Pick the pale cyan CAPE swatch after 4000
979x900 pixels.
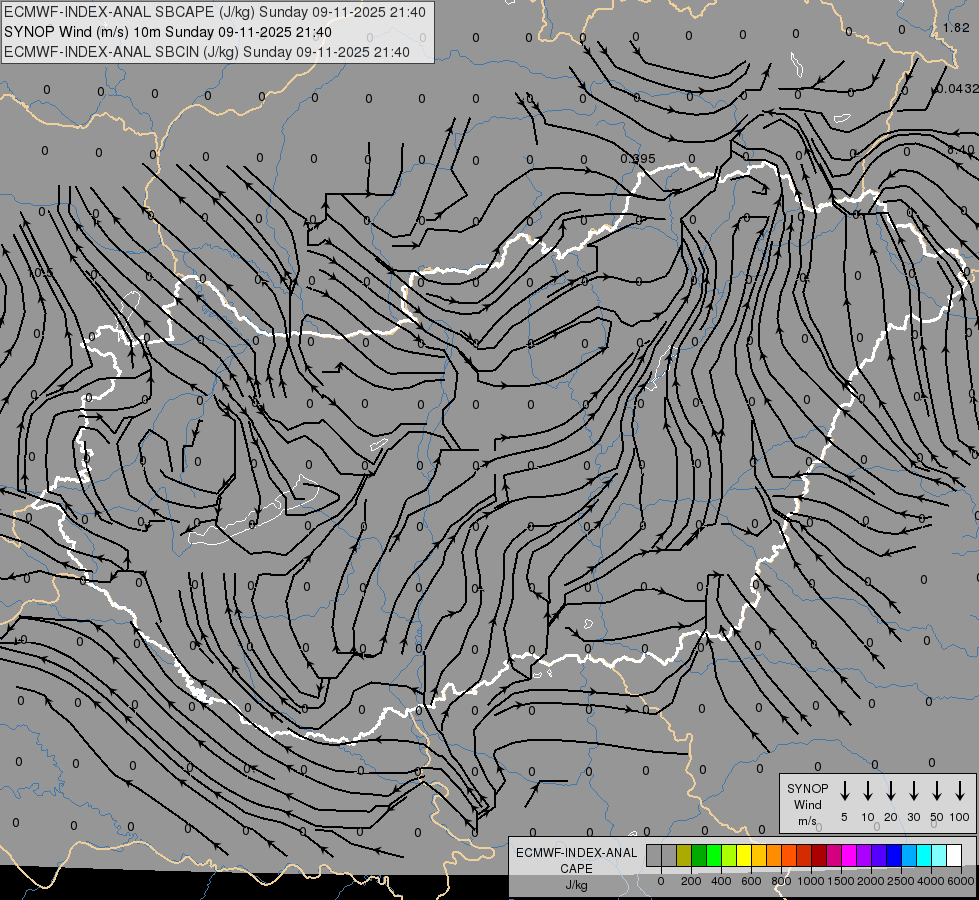[939, 855]
